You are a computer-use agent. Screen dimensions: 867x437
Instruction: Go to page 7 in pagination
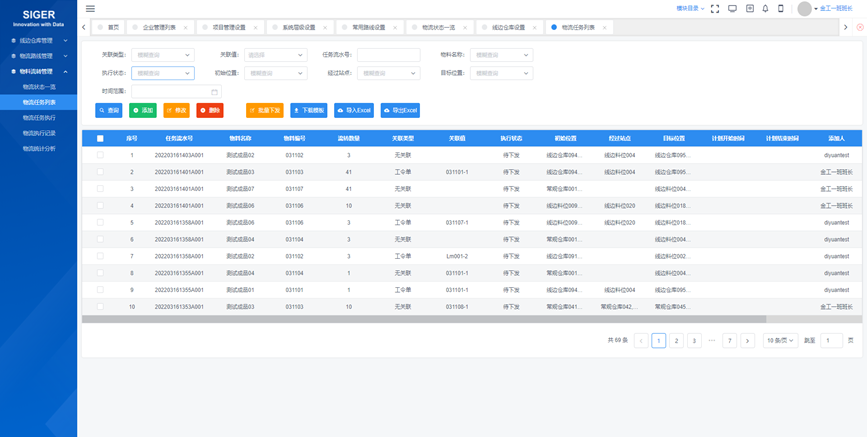pos(729,341)
